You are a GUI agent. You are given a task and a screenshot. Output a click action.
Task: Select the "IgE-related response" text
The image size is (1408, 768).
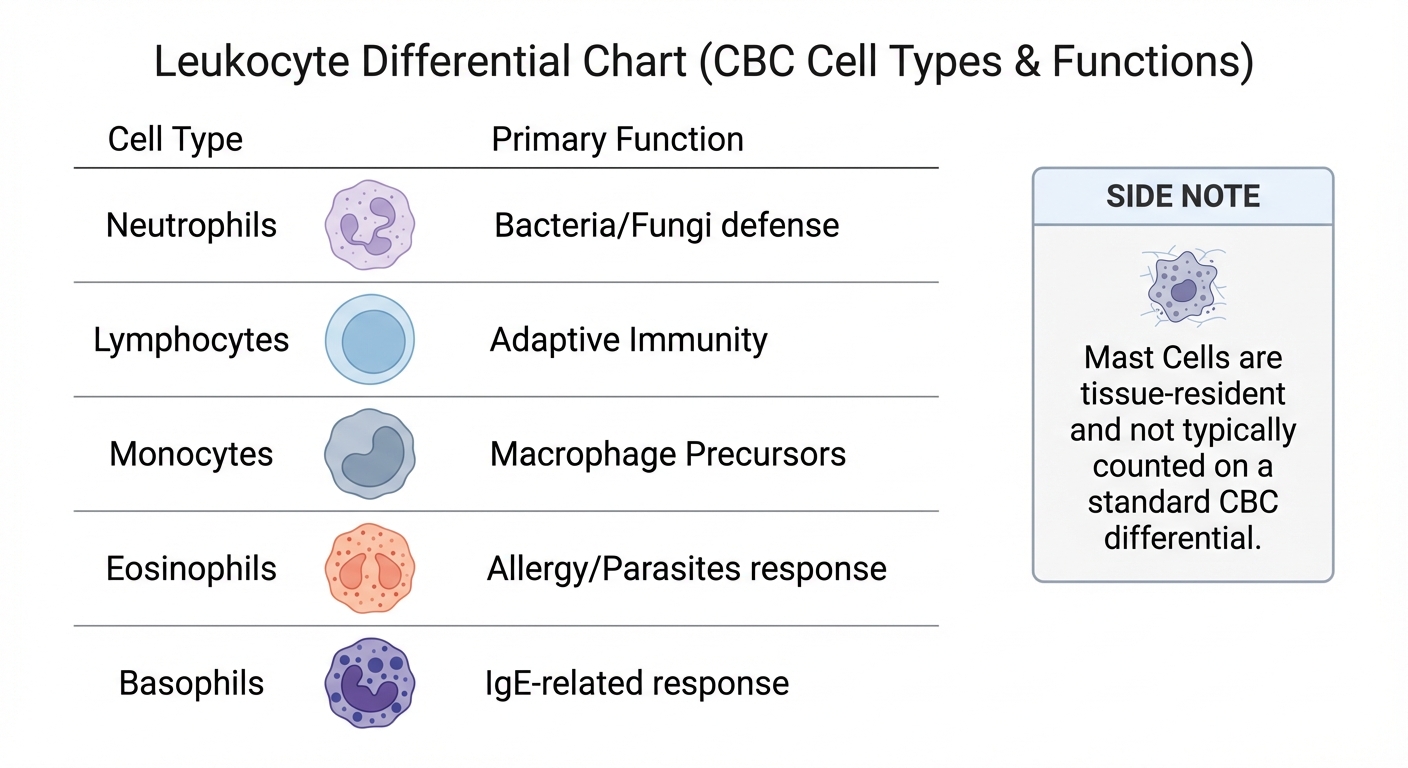pyautogui.click(x=637, y=683)
